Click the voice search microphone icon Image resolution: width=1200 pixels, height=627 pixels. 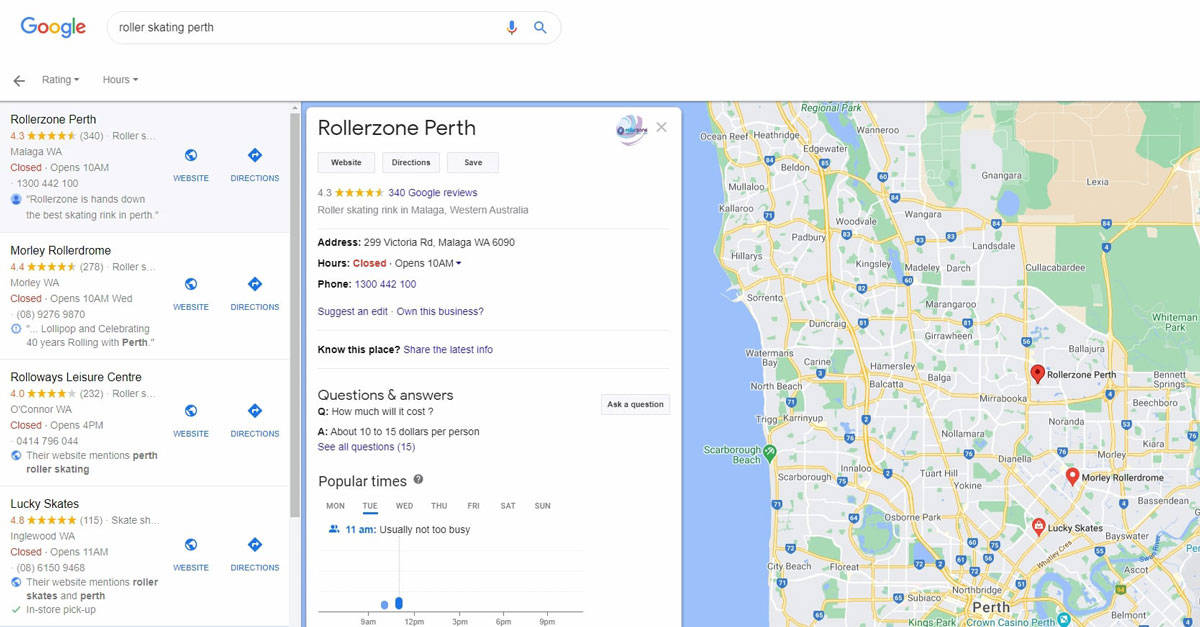click(x=512, y=28)
